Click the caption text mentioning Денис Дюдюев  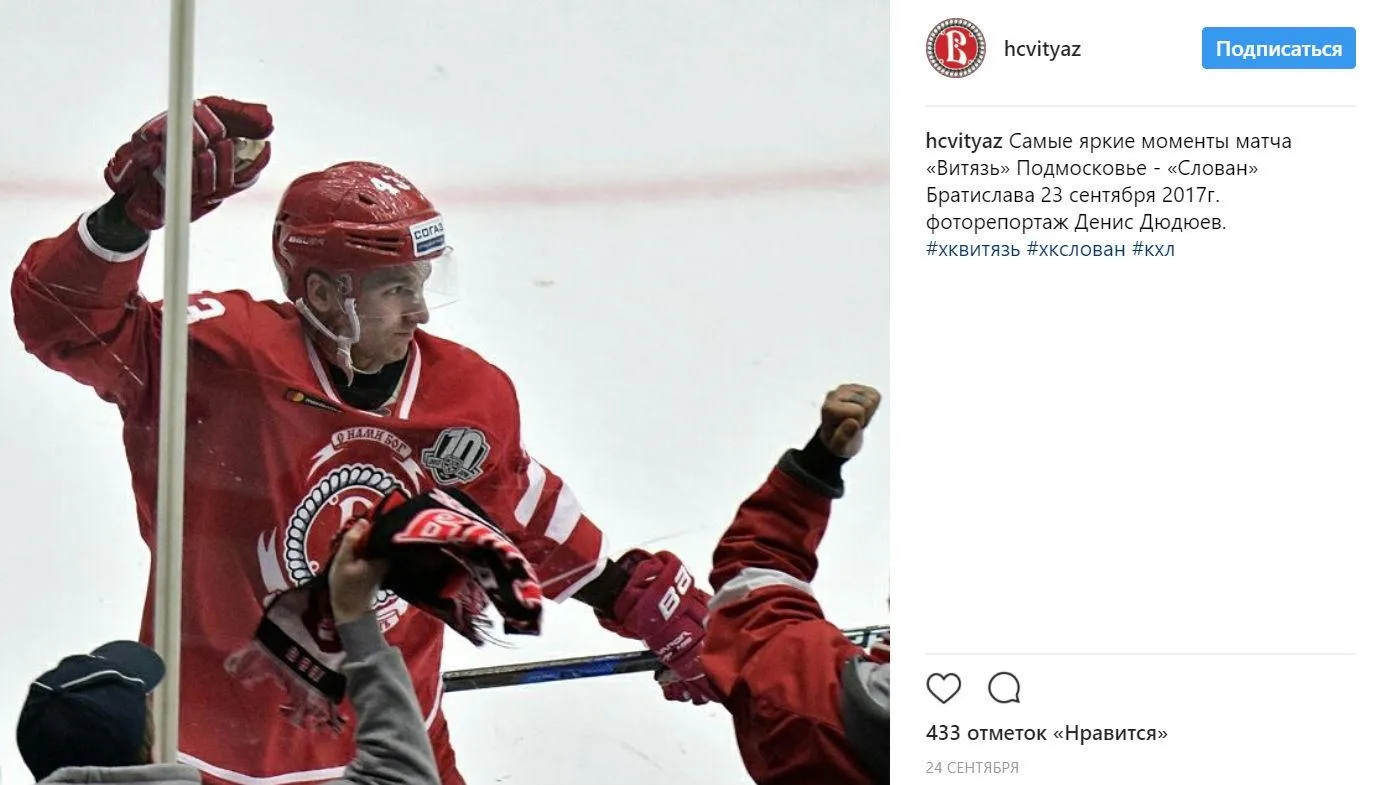pos(1076,223)
